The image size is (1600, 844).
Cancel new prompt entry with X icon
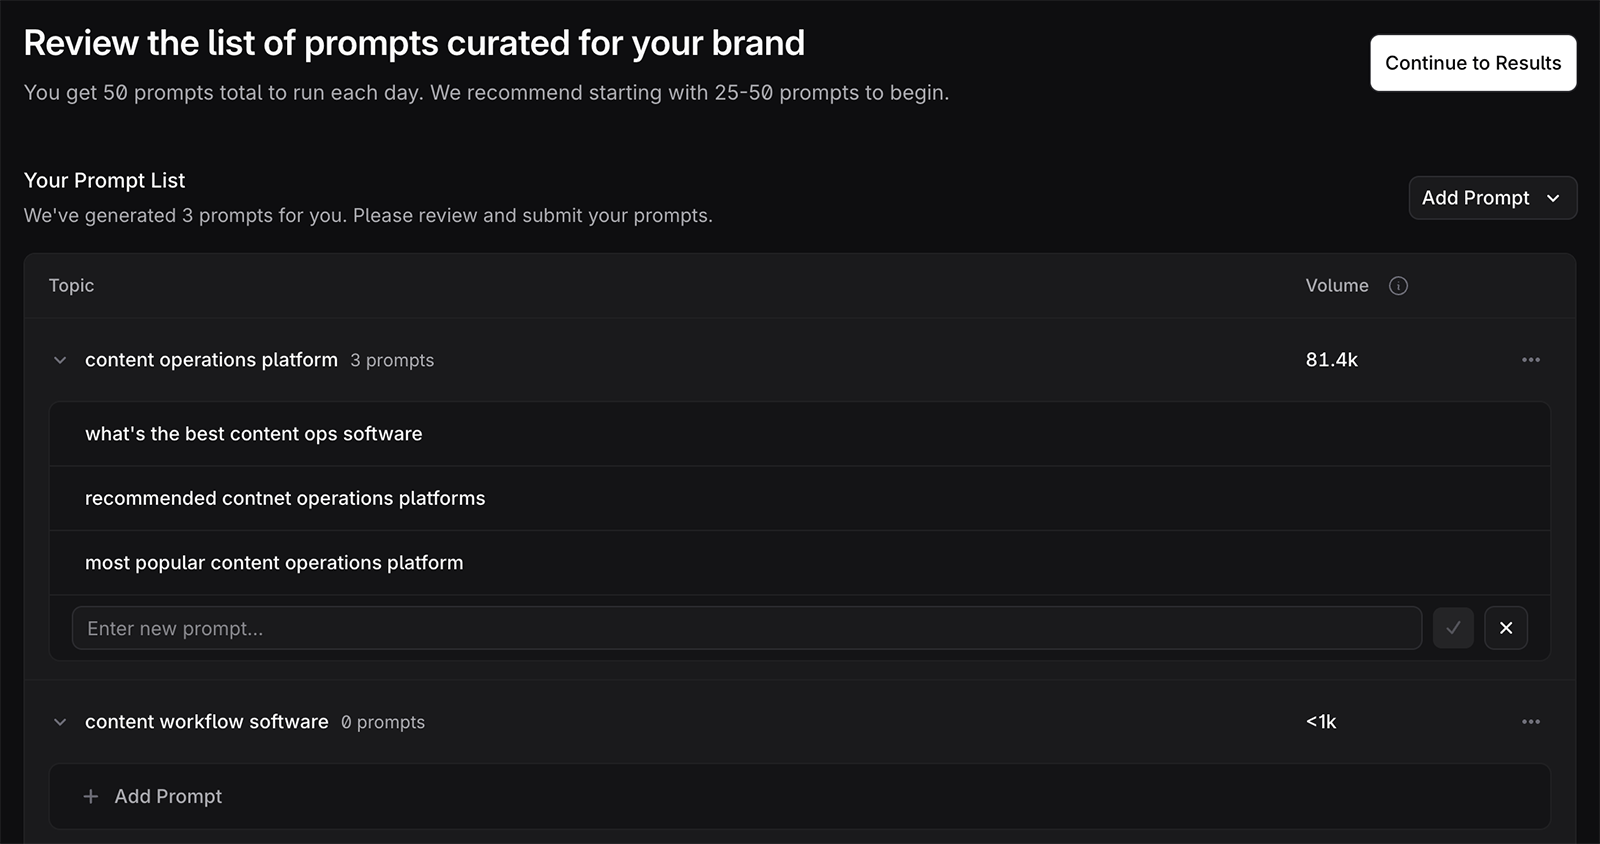pos(1505,628)
